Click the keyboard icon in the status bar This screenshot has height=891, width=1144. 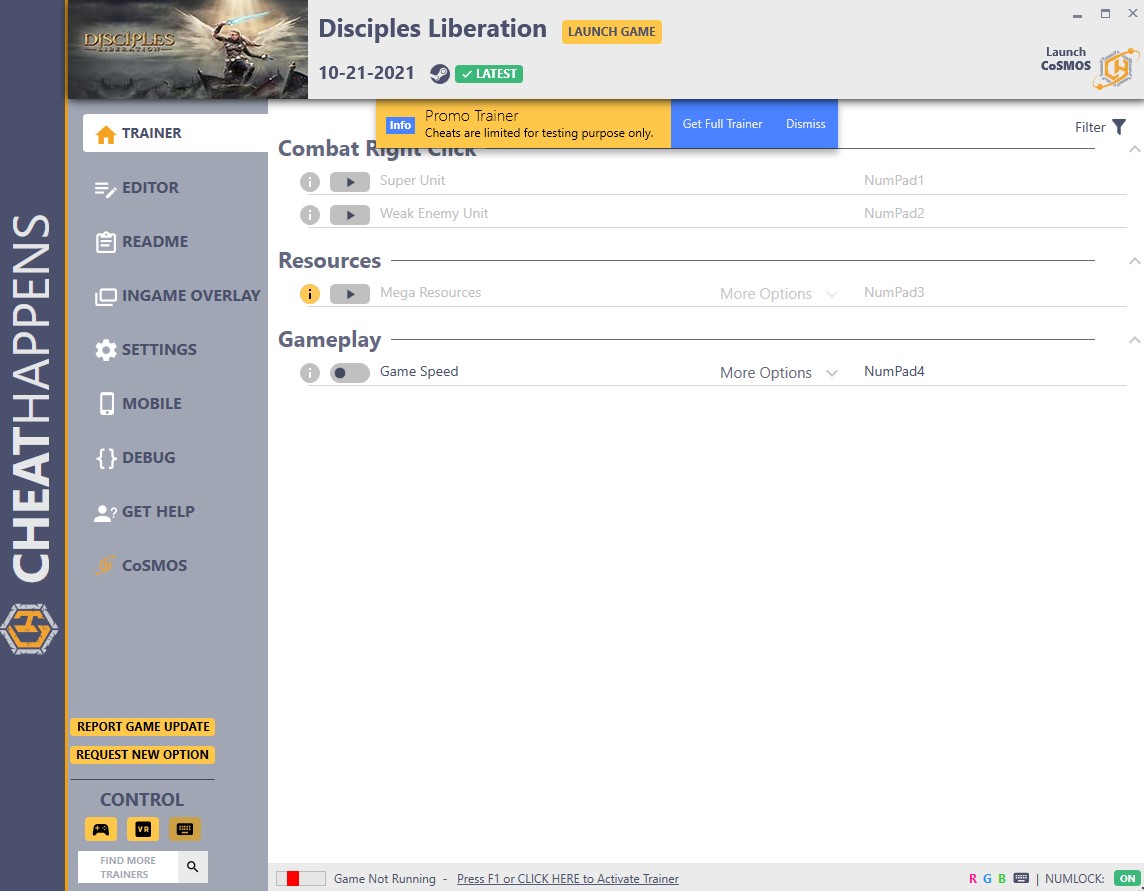pyautogui.click(x=1021, y=878)
